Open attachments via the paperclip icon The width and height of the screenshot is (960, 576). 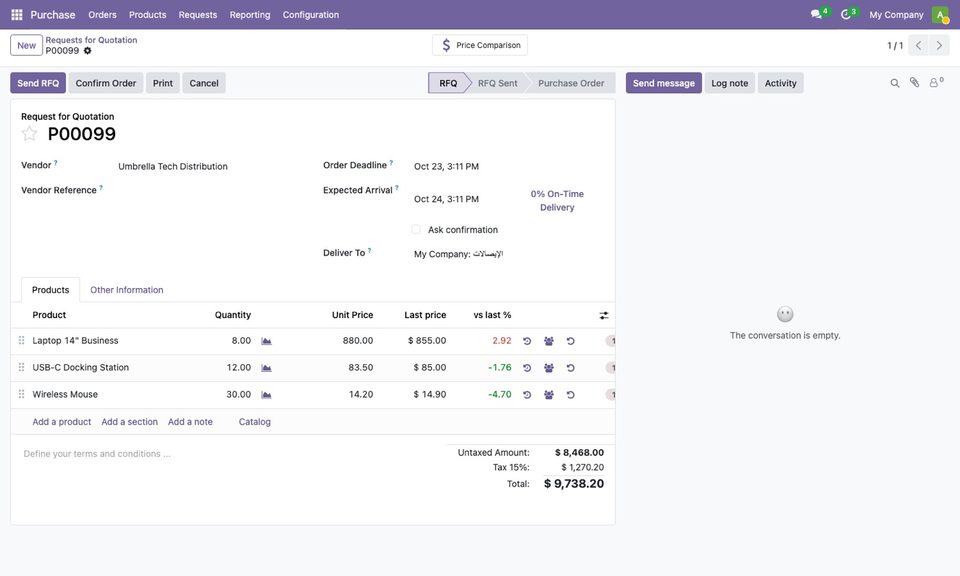[x=914, y=83]
